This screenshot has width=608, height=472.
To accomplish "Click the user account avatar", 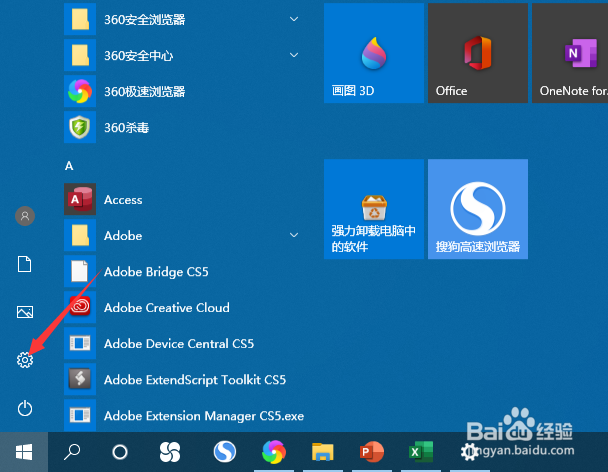I will (x=25, y=216).
